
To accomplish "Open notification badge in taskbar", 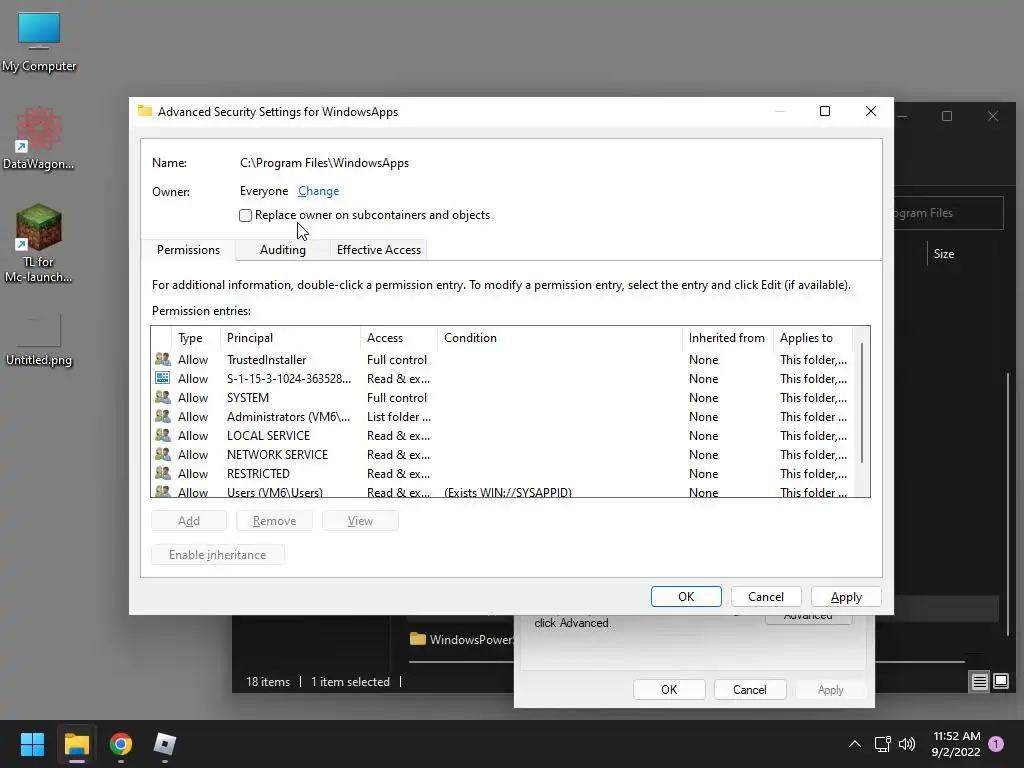I will click(x=996, y=743).
